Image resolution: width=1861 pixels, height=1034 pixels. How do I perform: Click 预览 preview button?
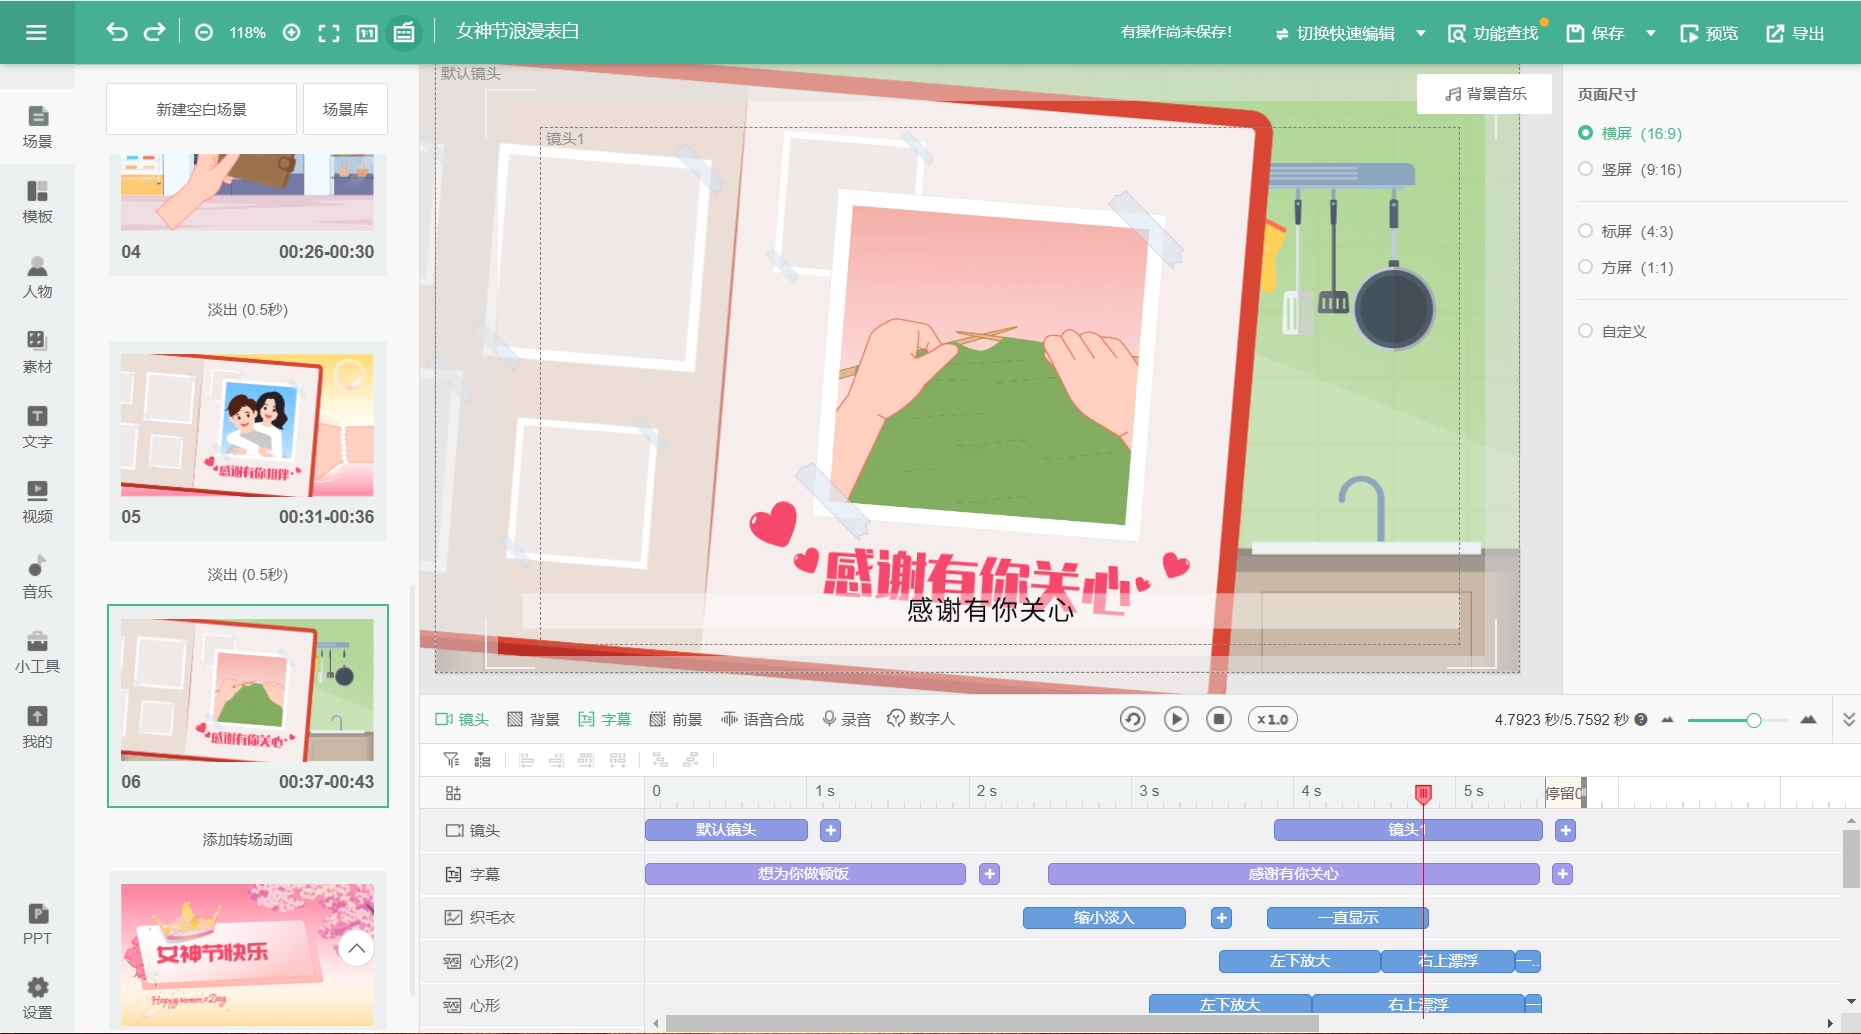pyautogui.click(x=1709, y=33)
